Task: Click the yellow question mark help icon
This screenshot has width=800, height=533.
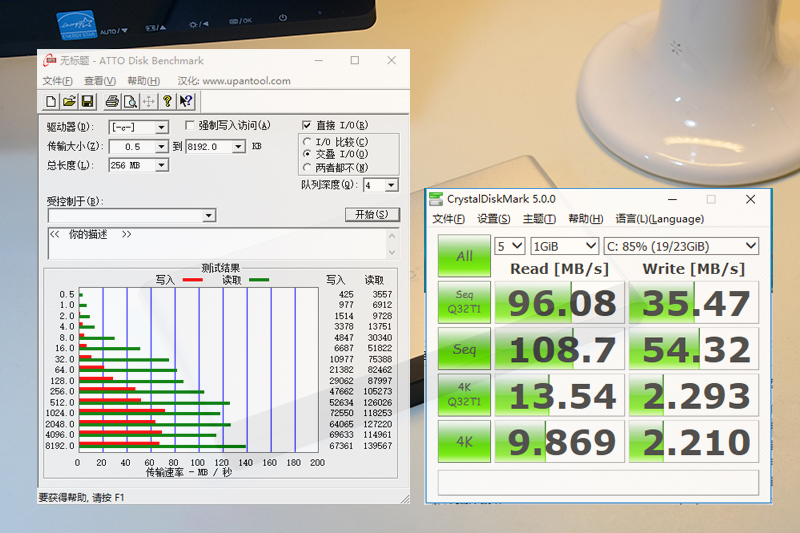Action: tap(167, 101)
